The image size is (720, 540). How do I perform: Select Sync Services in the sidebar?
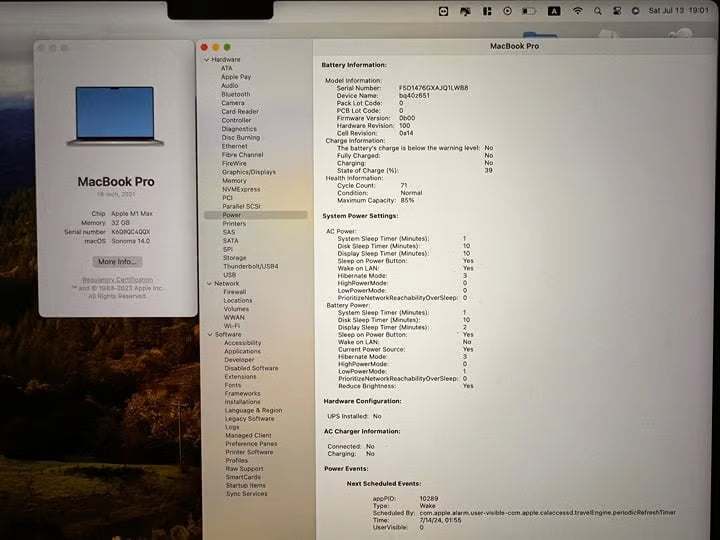coord(247,494)
